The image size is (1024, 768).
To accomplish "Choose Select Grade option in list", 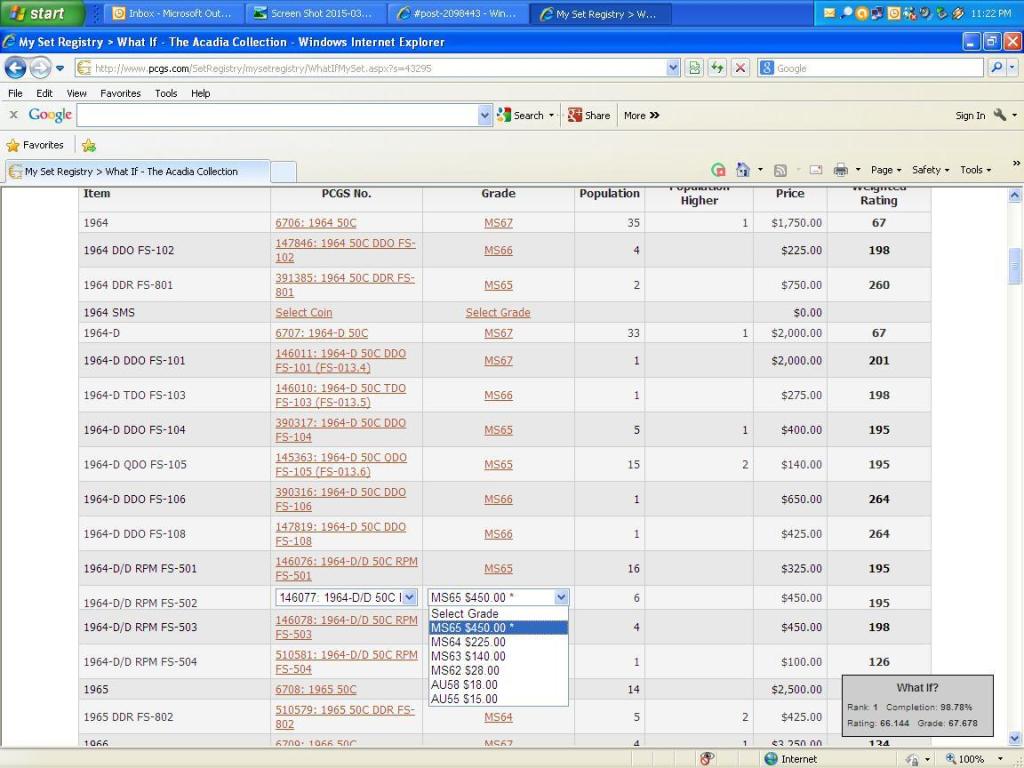I will [x=498, y=614].
